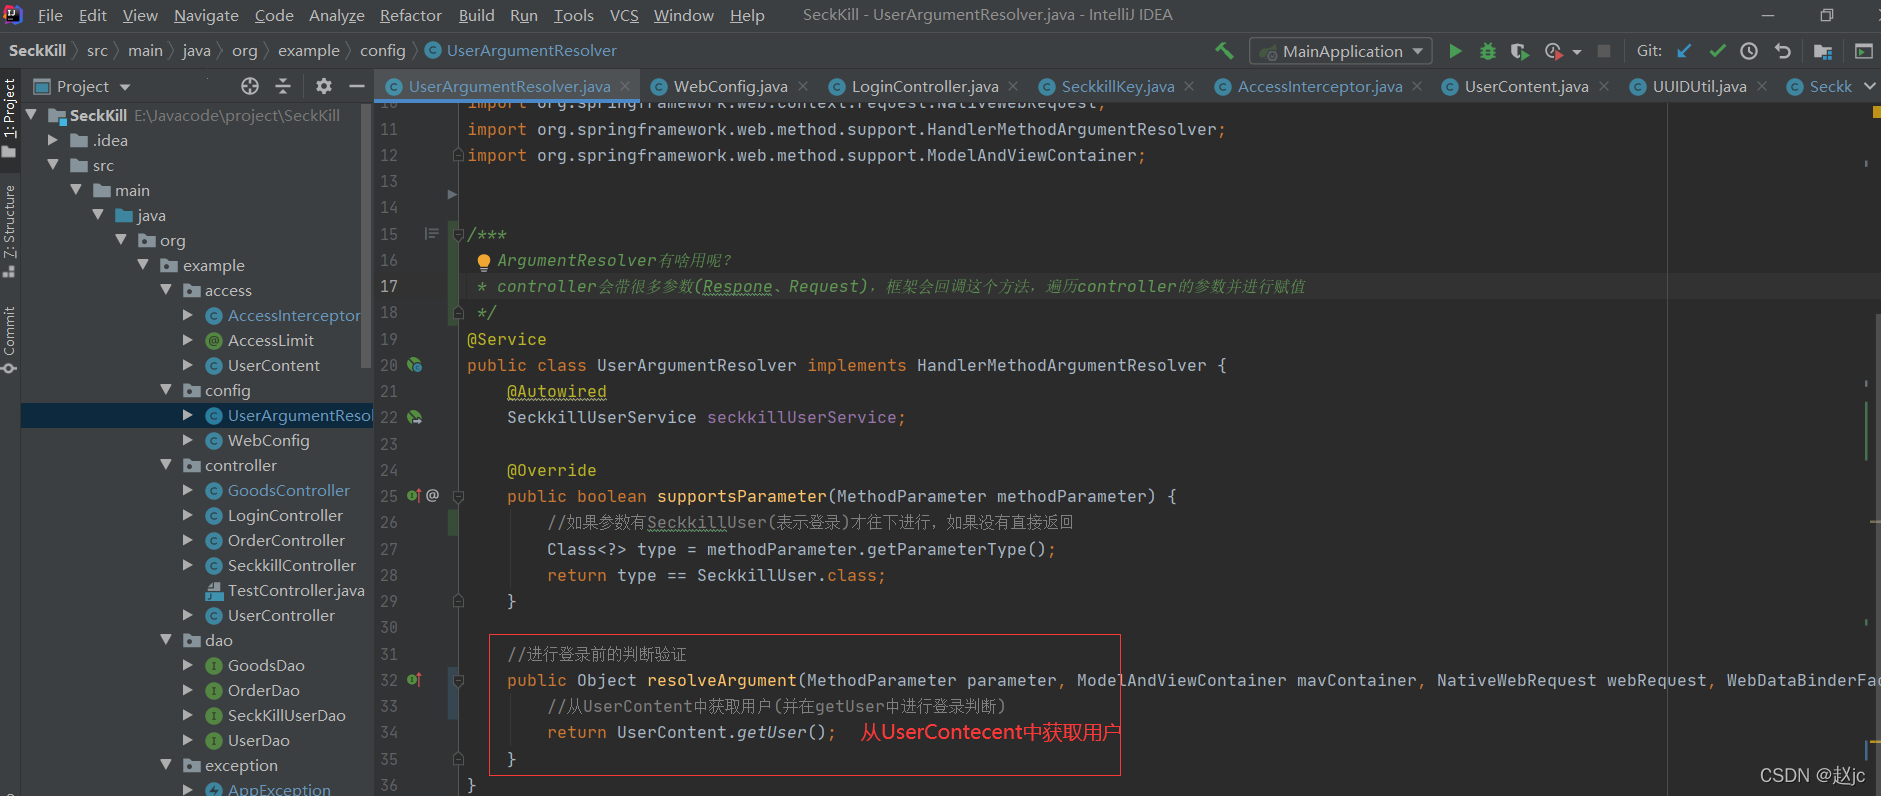Open the Structure side tab
This screenshot has height=796, width=1881.
pyautogui.click(x=9, y=231)
